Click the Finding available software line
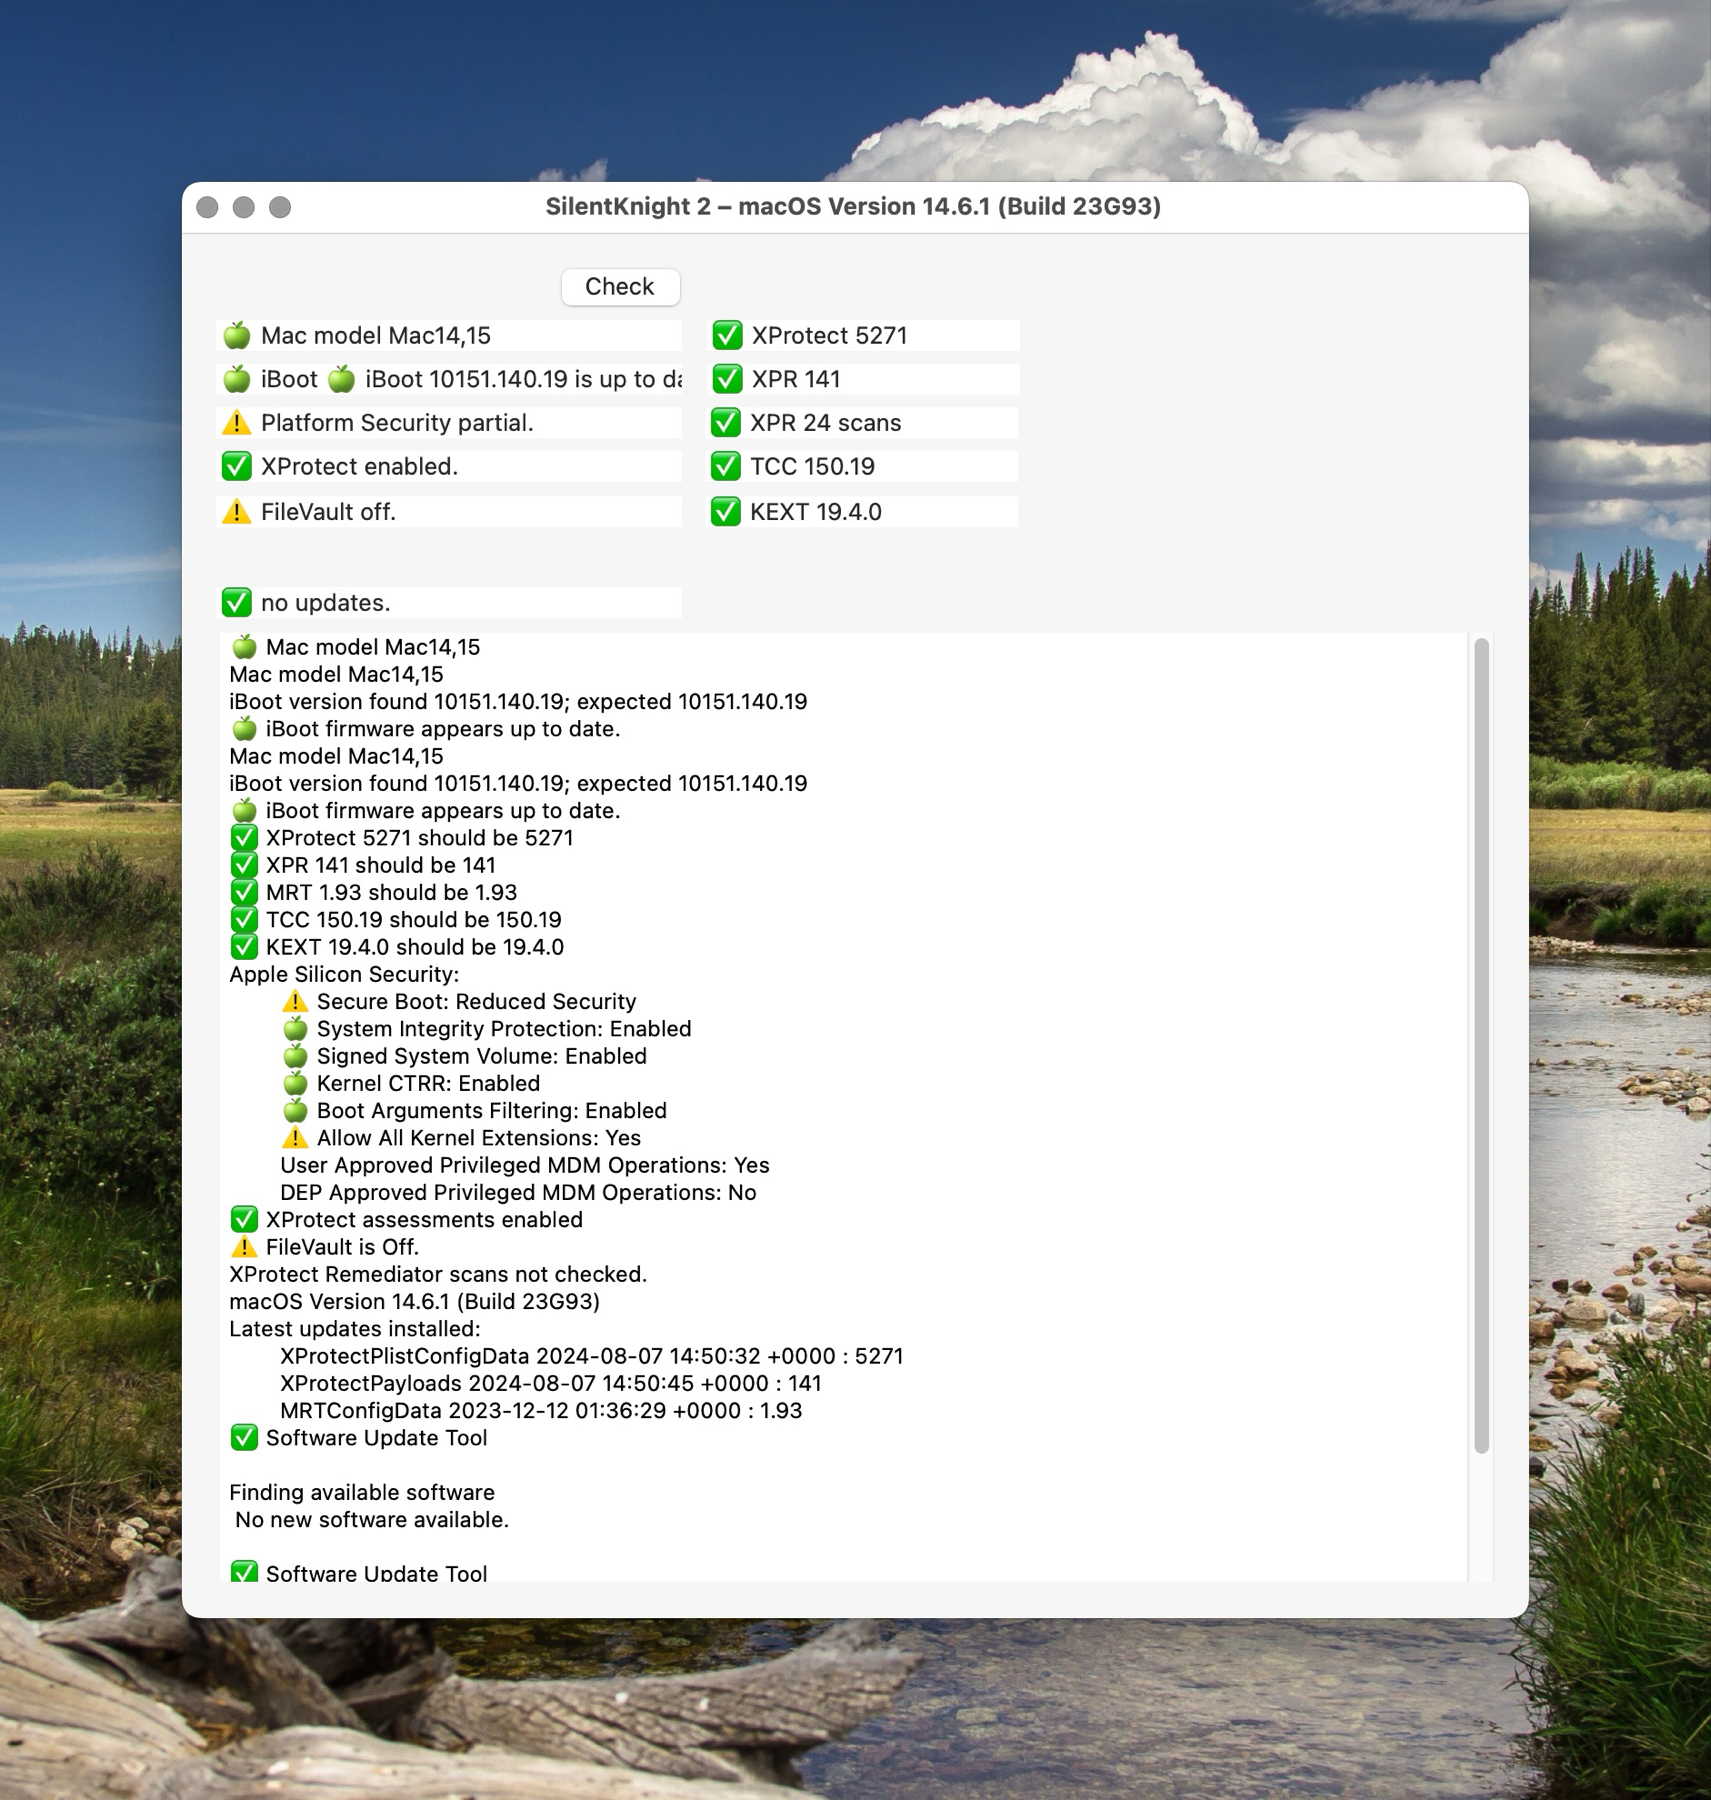The height and width of the screenshot is (1800, 1711). [x=362, y=1492]
